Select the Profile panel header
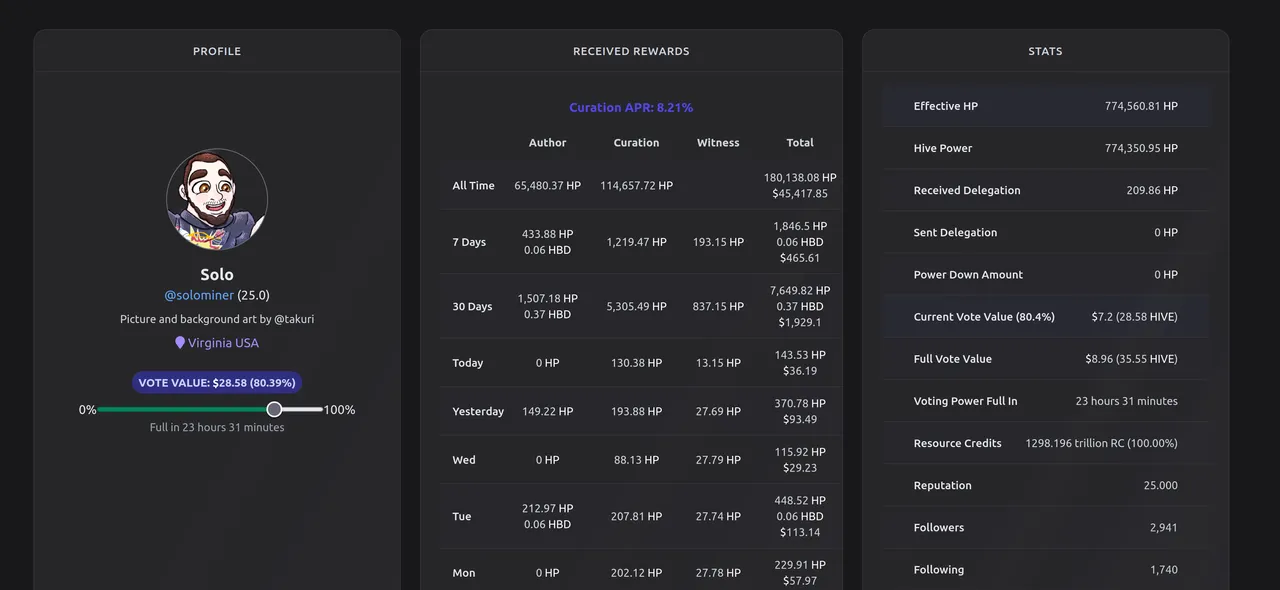The height and width of the screenshot is (590, 1280). pos(217,51)
